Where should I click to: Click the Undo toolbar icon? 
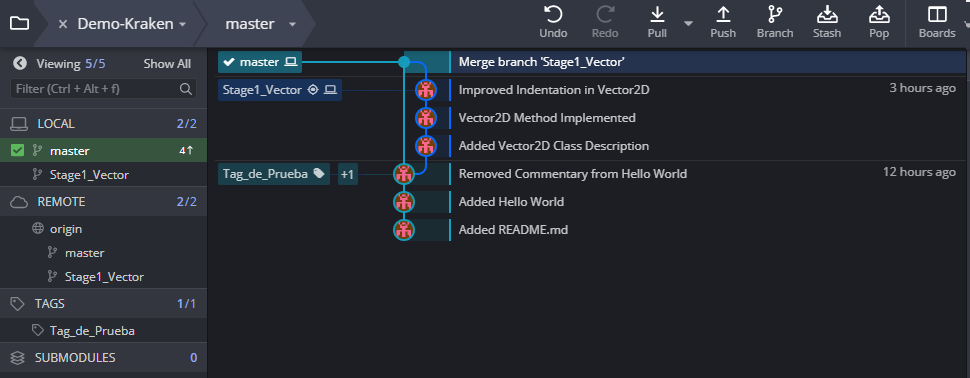pyautogui.click(x=552, y=14)
